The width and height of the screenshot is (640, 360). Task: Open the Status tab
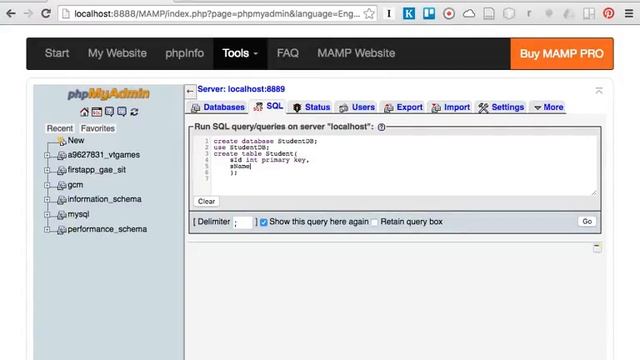pos(311,107)
